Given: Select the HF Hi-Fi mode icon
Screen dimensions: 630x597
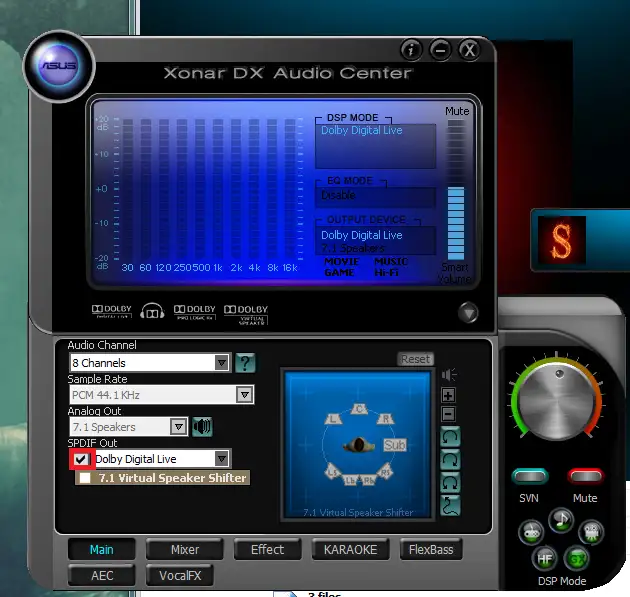Looking at the screenshot, I should coord(544,558).
